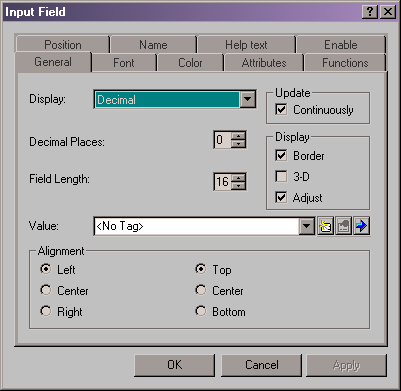Select Right horizontal alignment radio button
The height and width of the screenshot is (391, 401).
tap(46, 311)
